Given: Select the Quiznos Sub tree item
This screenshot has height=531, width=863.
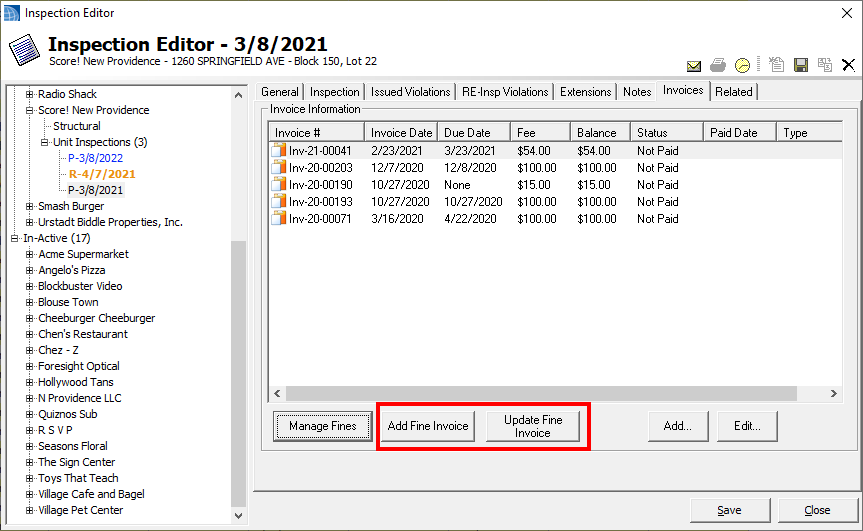Looking at the screenshot, I should click(x=68, y=414).
